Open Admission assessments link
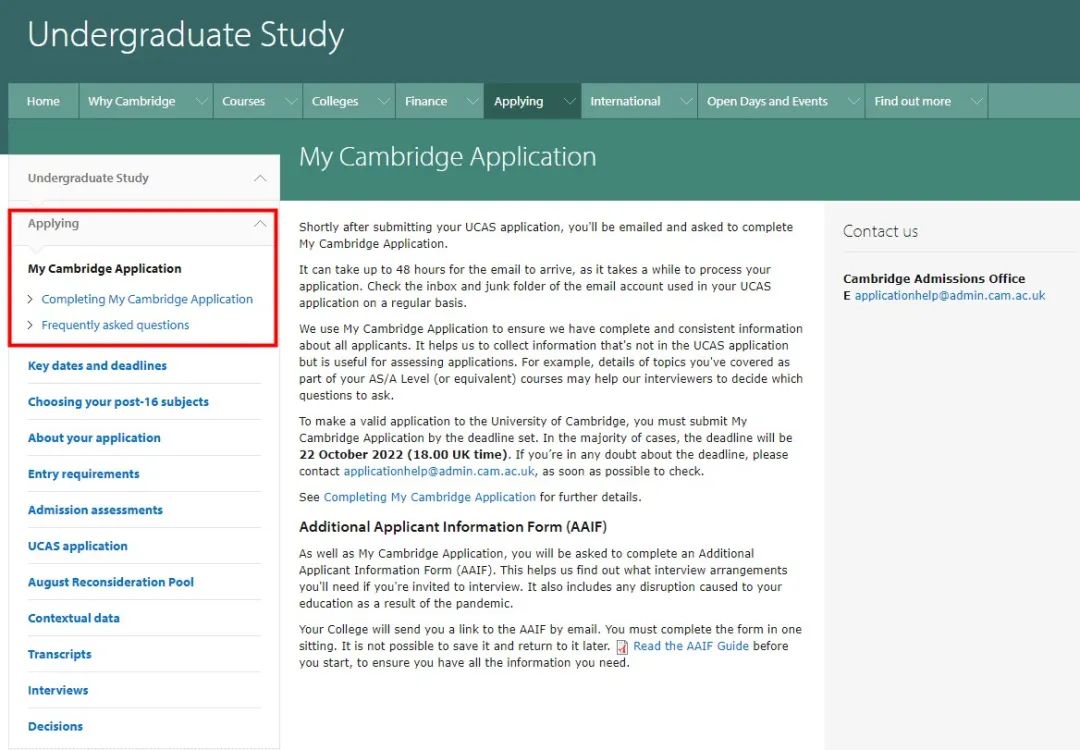1080x750 pixels. point(95,510)
